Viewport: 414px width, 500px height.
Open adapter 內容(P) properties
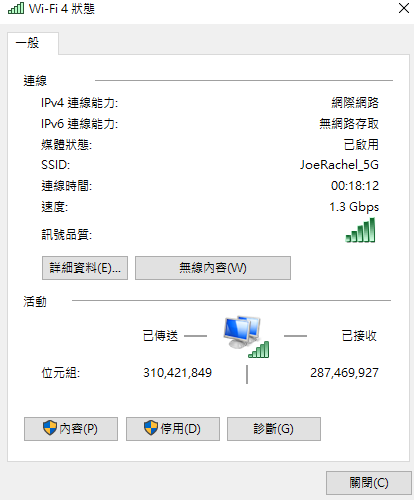[x=71, y=429]
